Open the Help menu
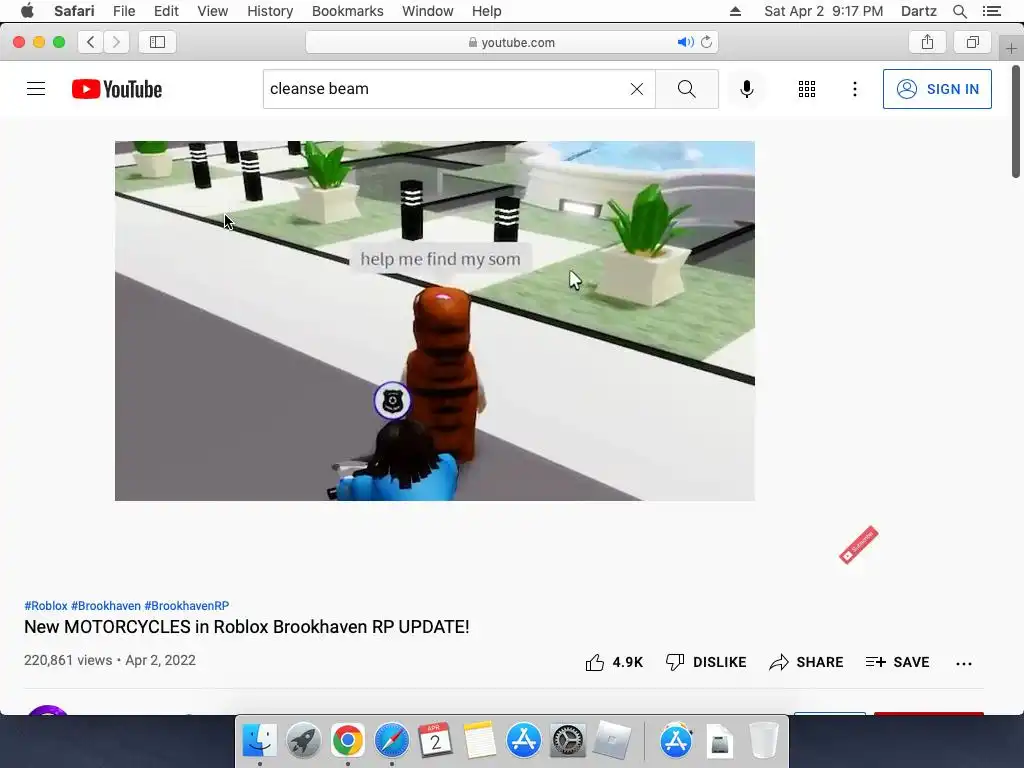 487,11
